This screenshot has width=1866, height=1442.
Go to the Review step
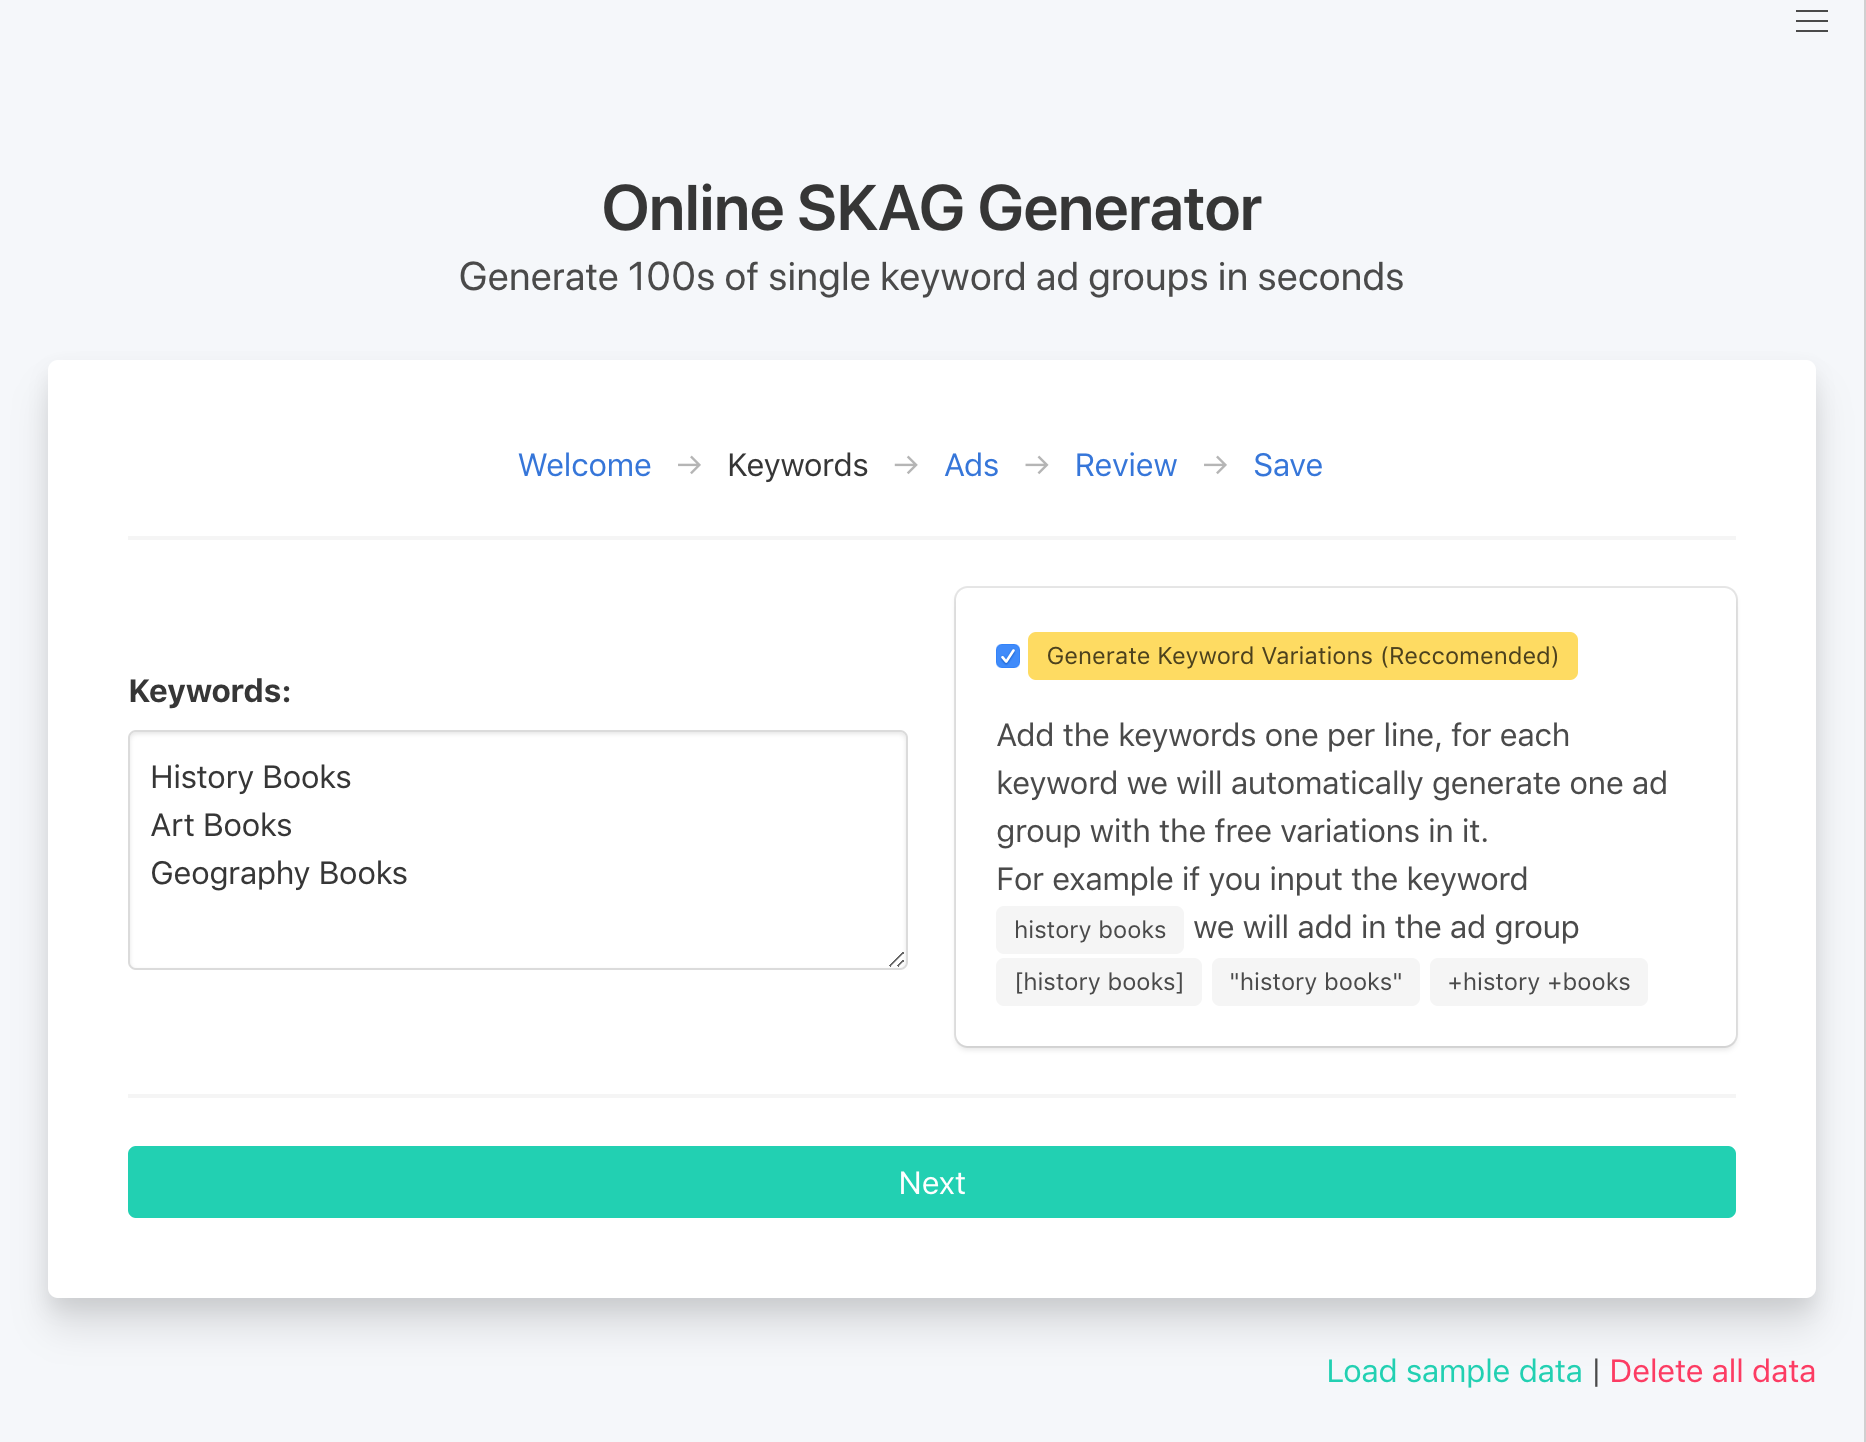(x=1125, y=465)
